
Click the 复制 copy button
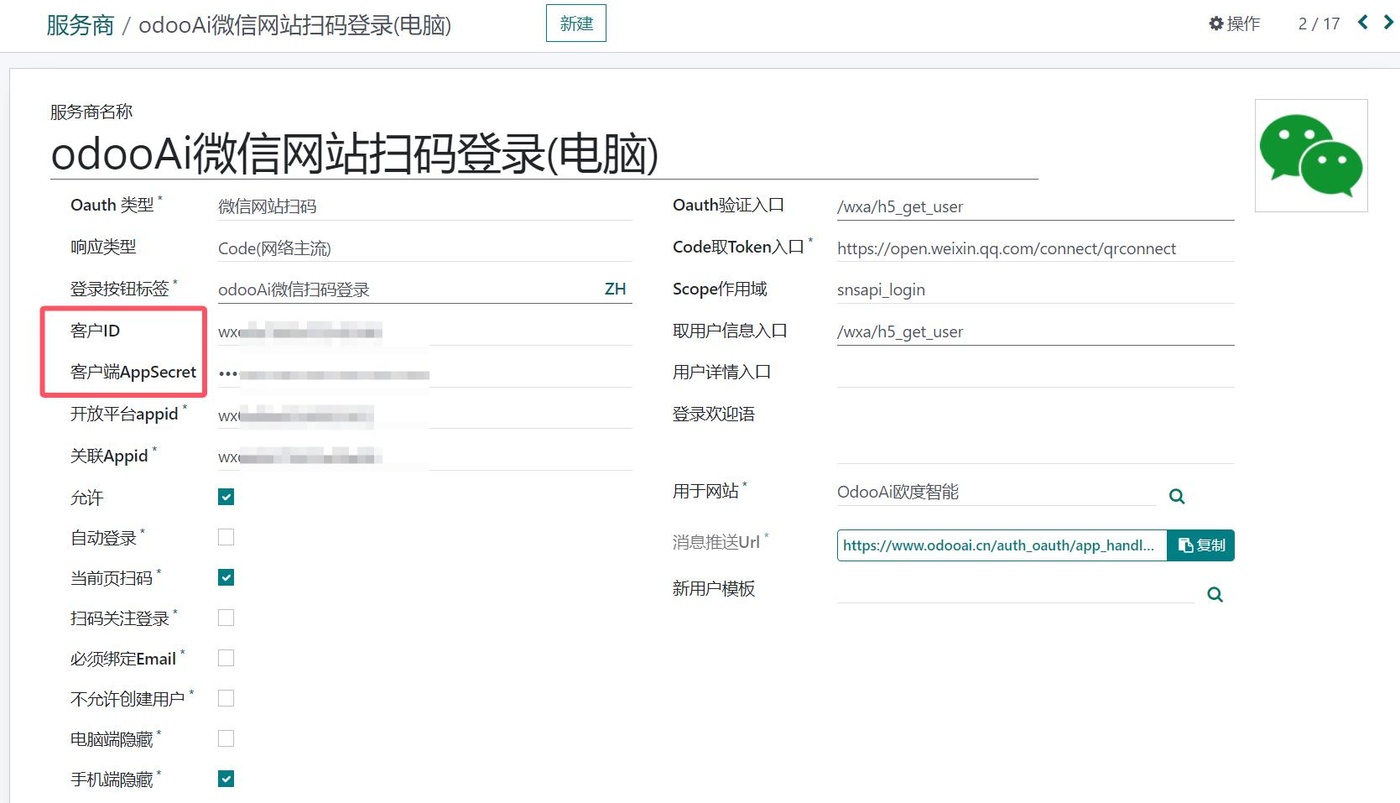(1201, 545)
